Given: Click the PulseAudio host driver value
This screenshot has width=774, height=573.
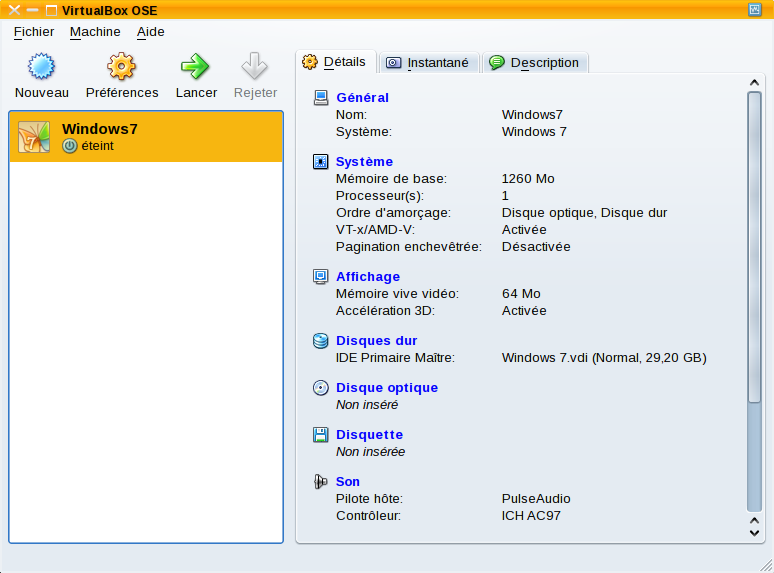Looking at the screenshot, I should [x=536, y=498].
